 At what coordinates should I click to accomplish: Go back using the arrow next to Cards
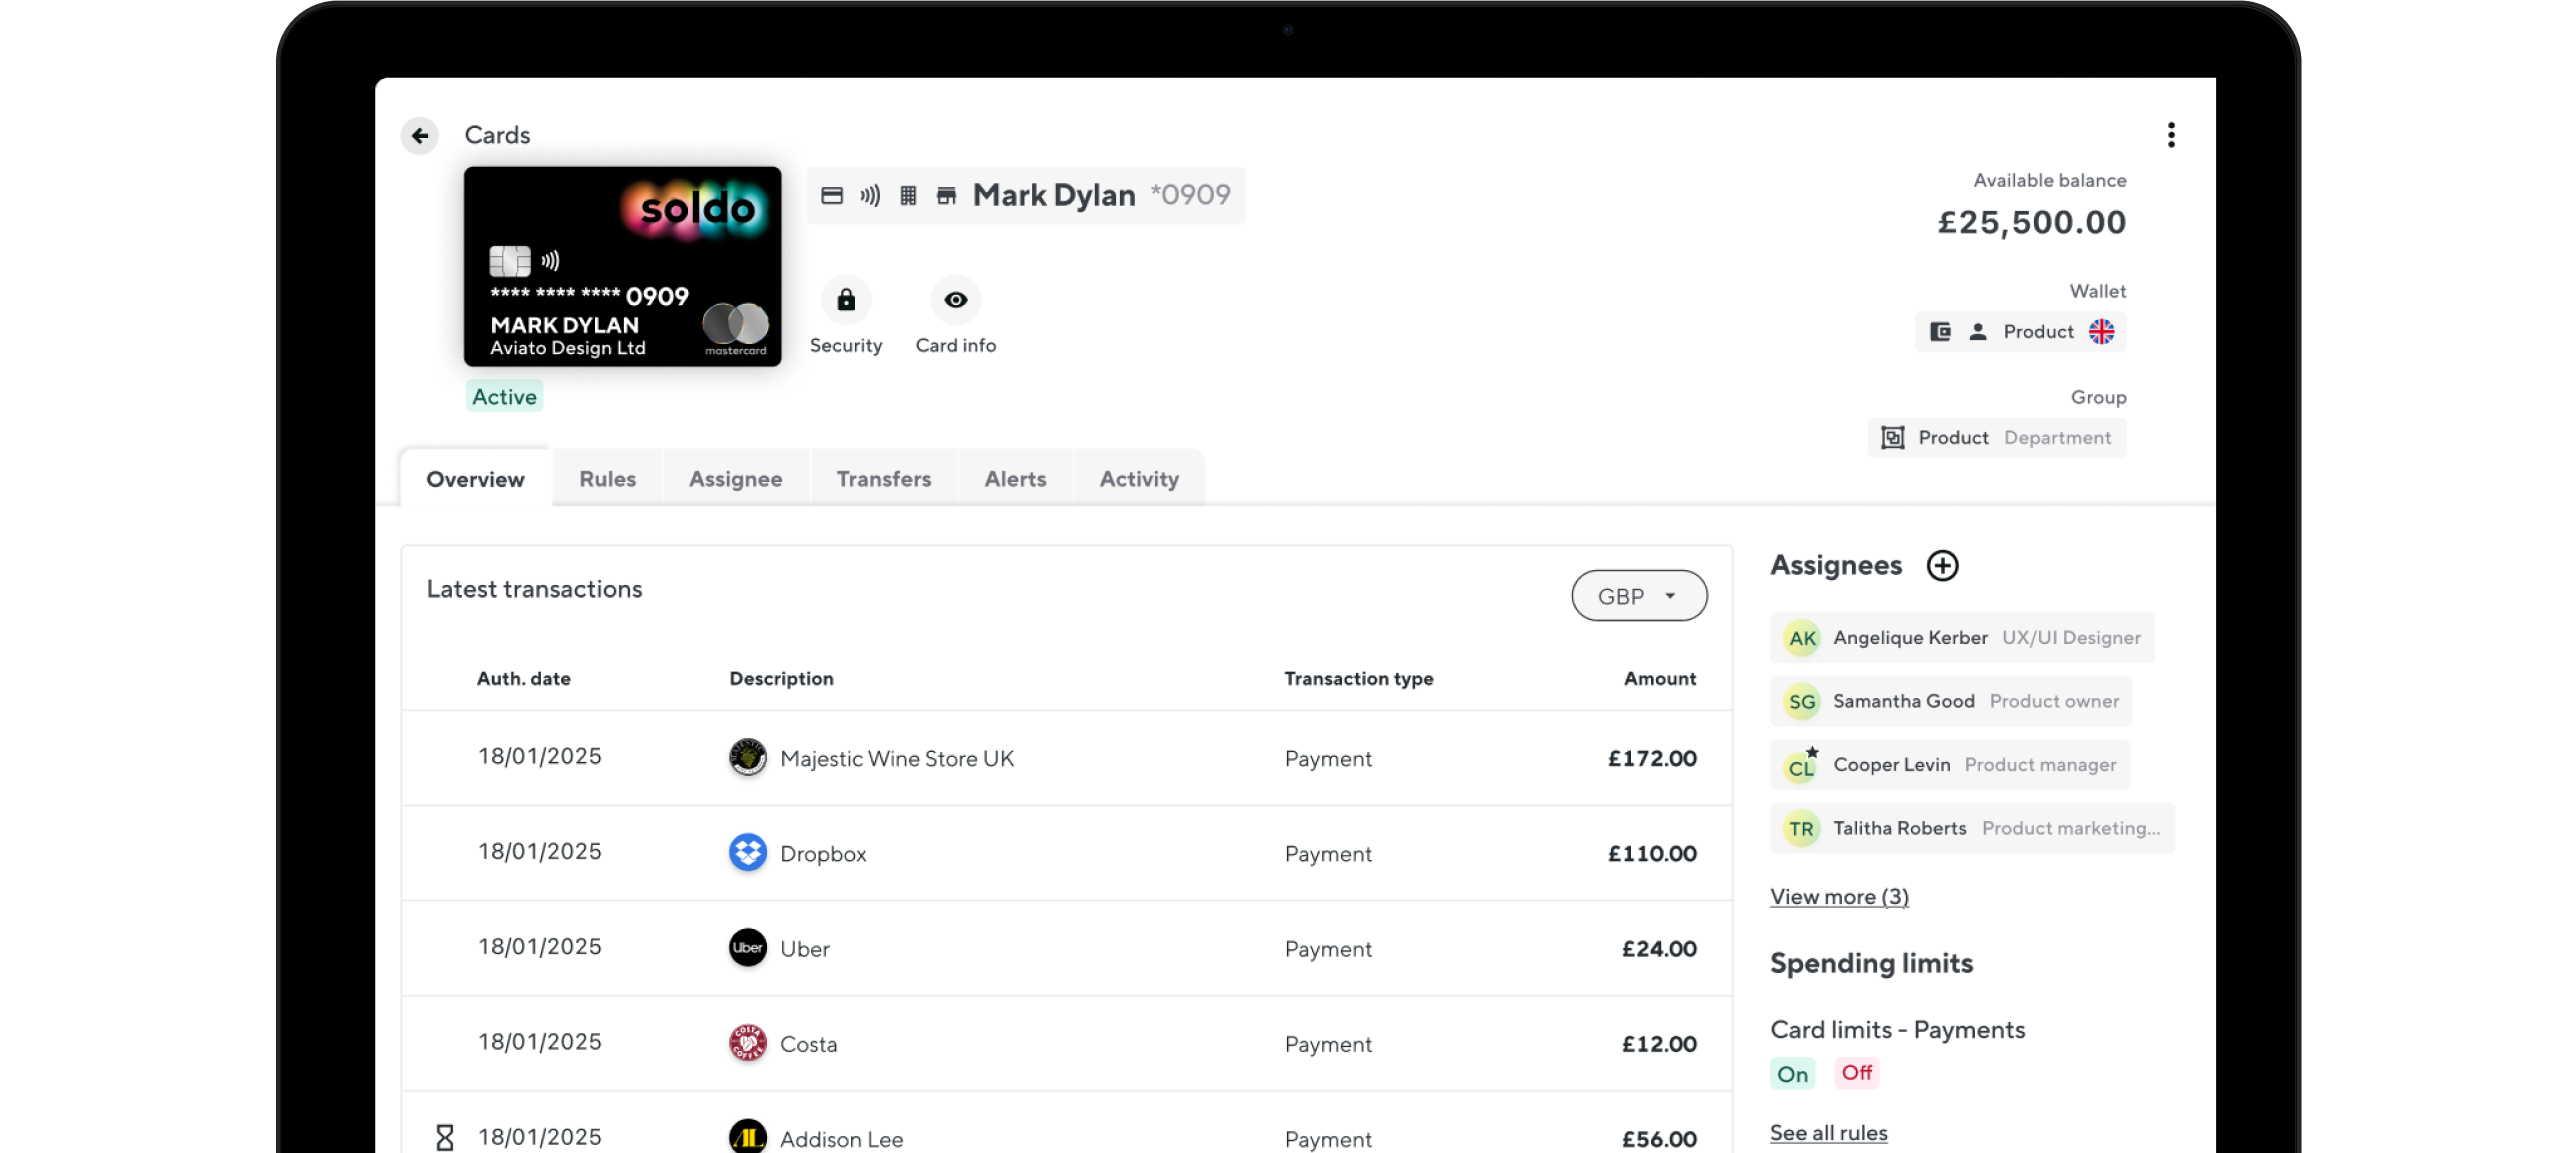(x=420, y=135)
